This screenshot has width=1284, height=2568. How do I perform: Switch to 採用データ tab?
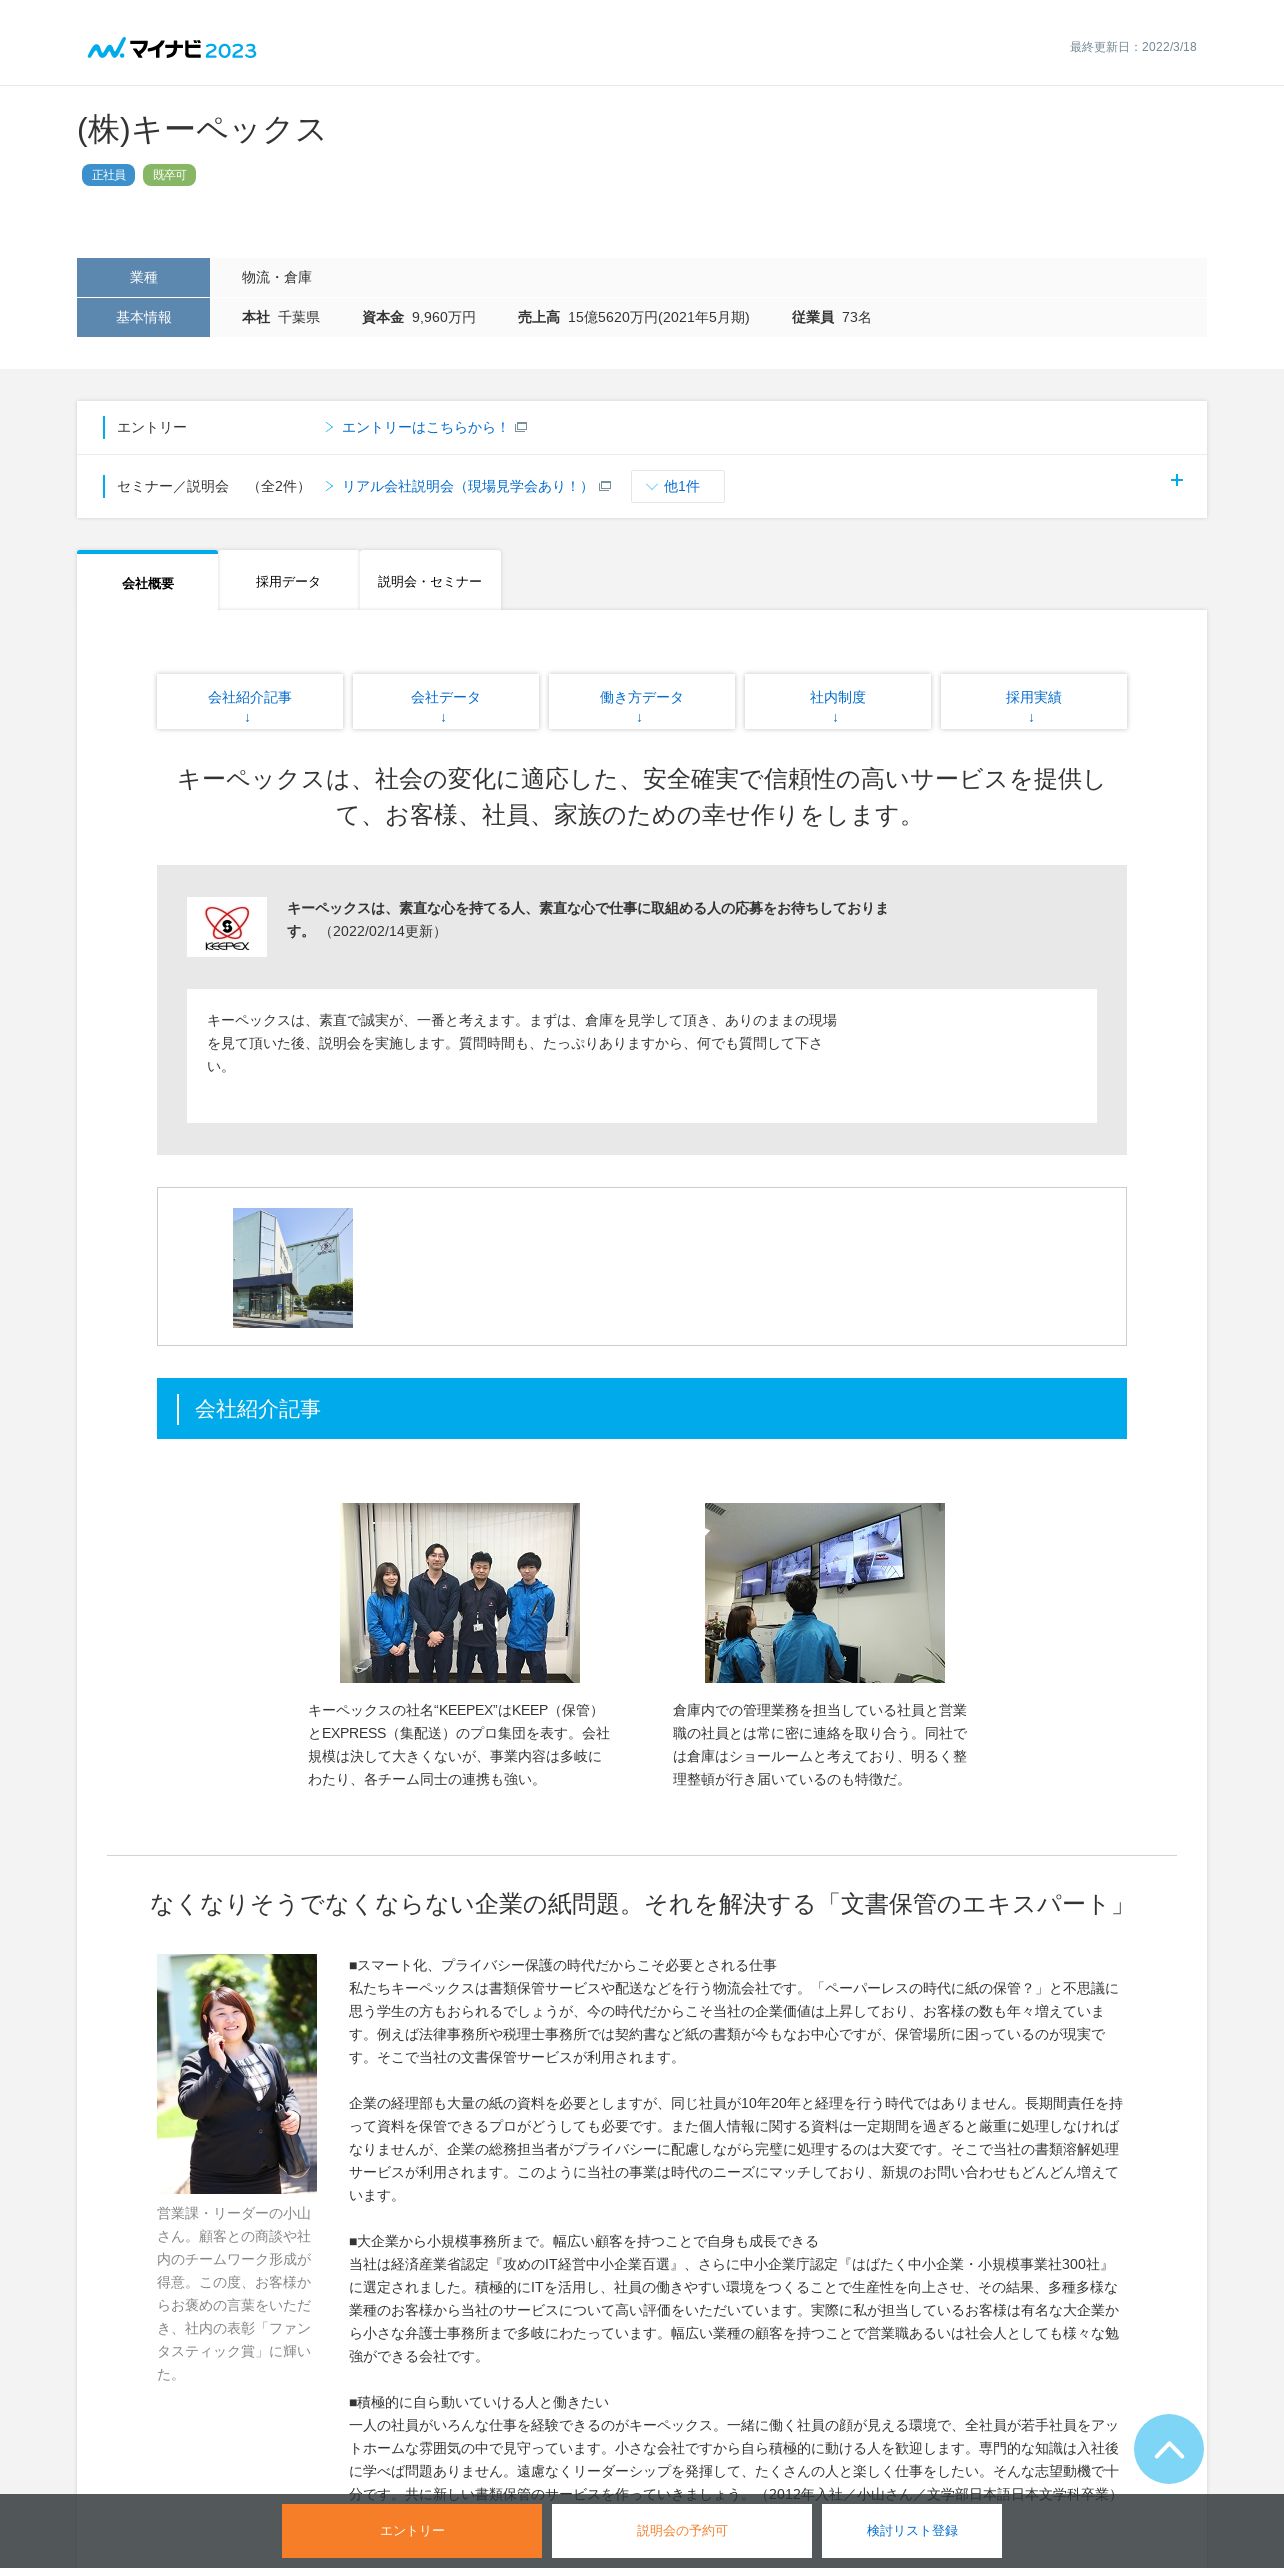tap(288, 581)
